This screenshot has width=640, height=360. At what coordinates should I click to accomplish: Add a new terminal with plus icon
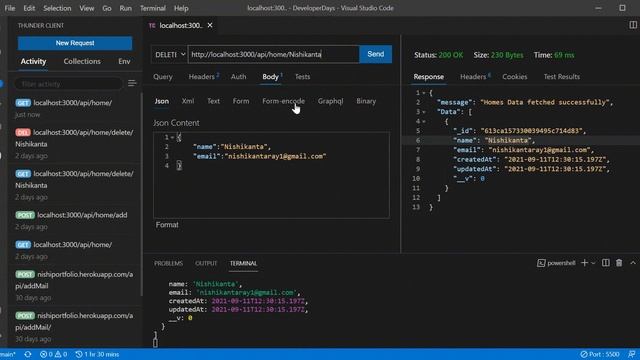tap(584, 263)
